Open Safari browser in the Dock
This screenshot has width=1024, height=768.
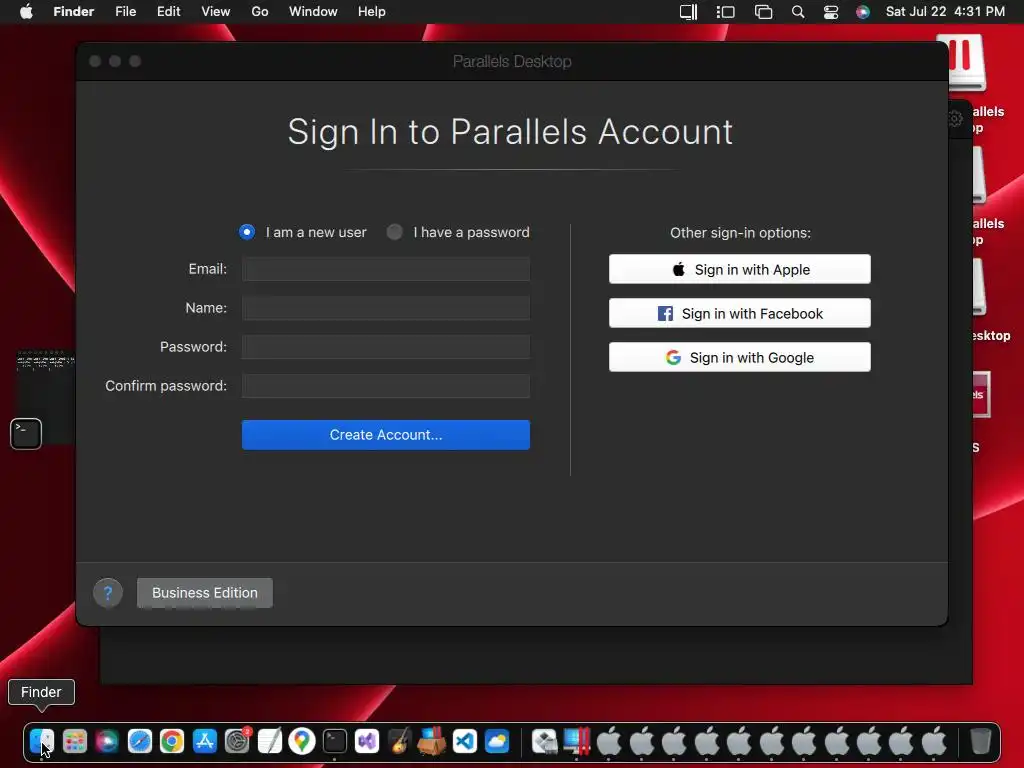[140, 741]
